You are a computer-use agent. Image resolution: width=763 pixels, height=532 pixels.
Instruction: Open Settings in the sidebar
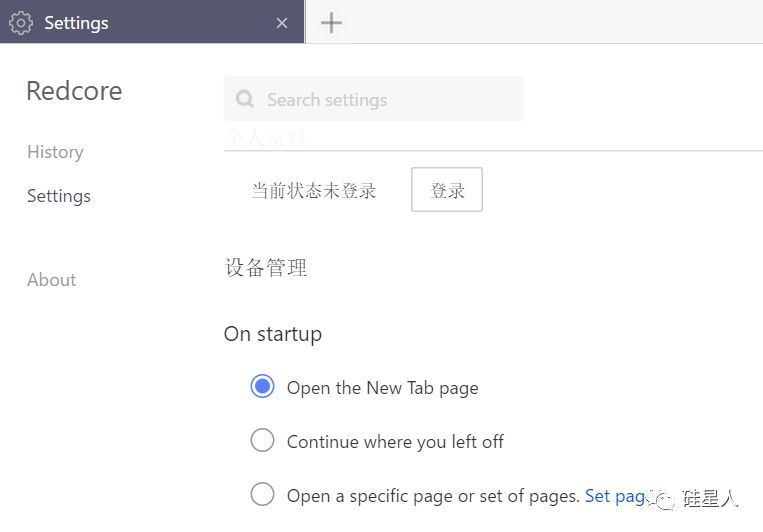[x=59, y=196]
